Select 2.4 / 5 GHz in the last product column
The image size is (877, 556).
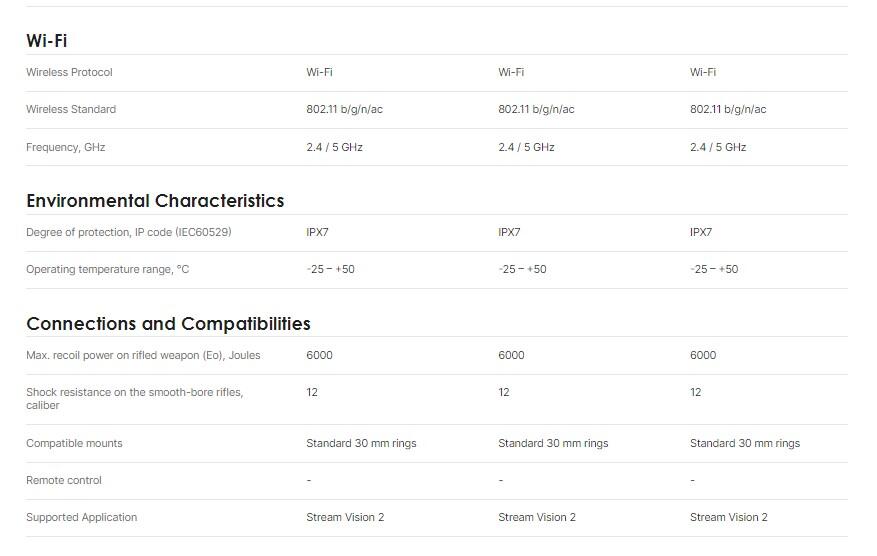(x=718, y=147)
